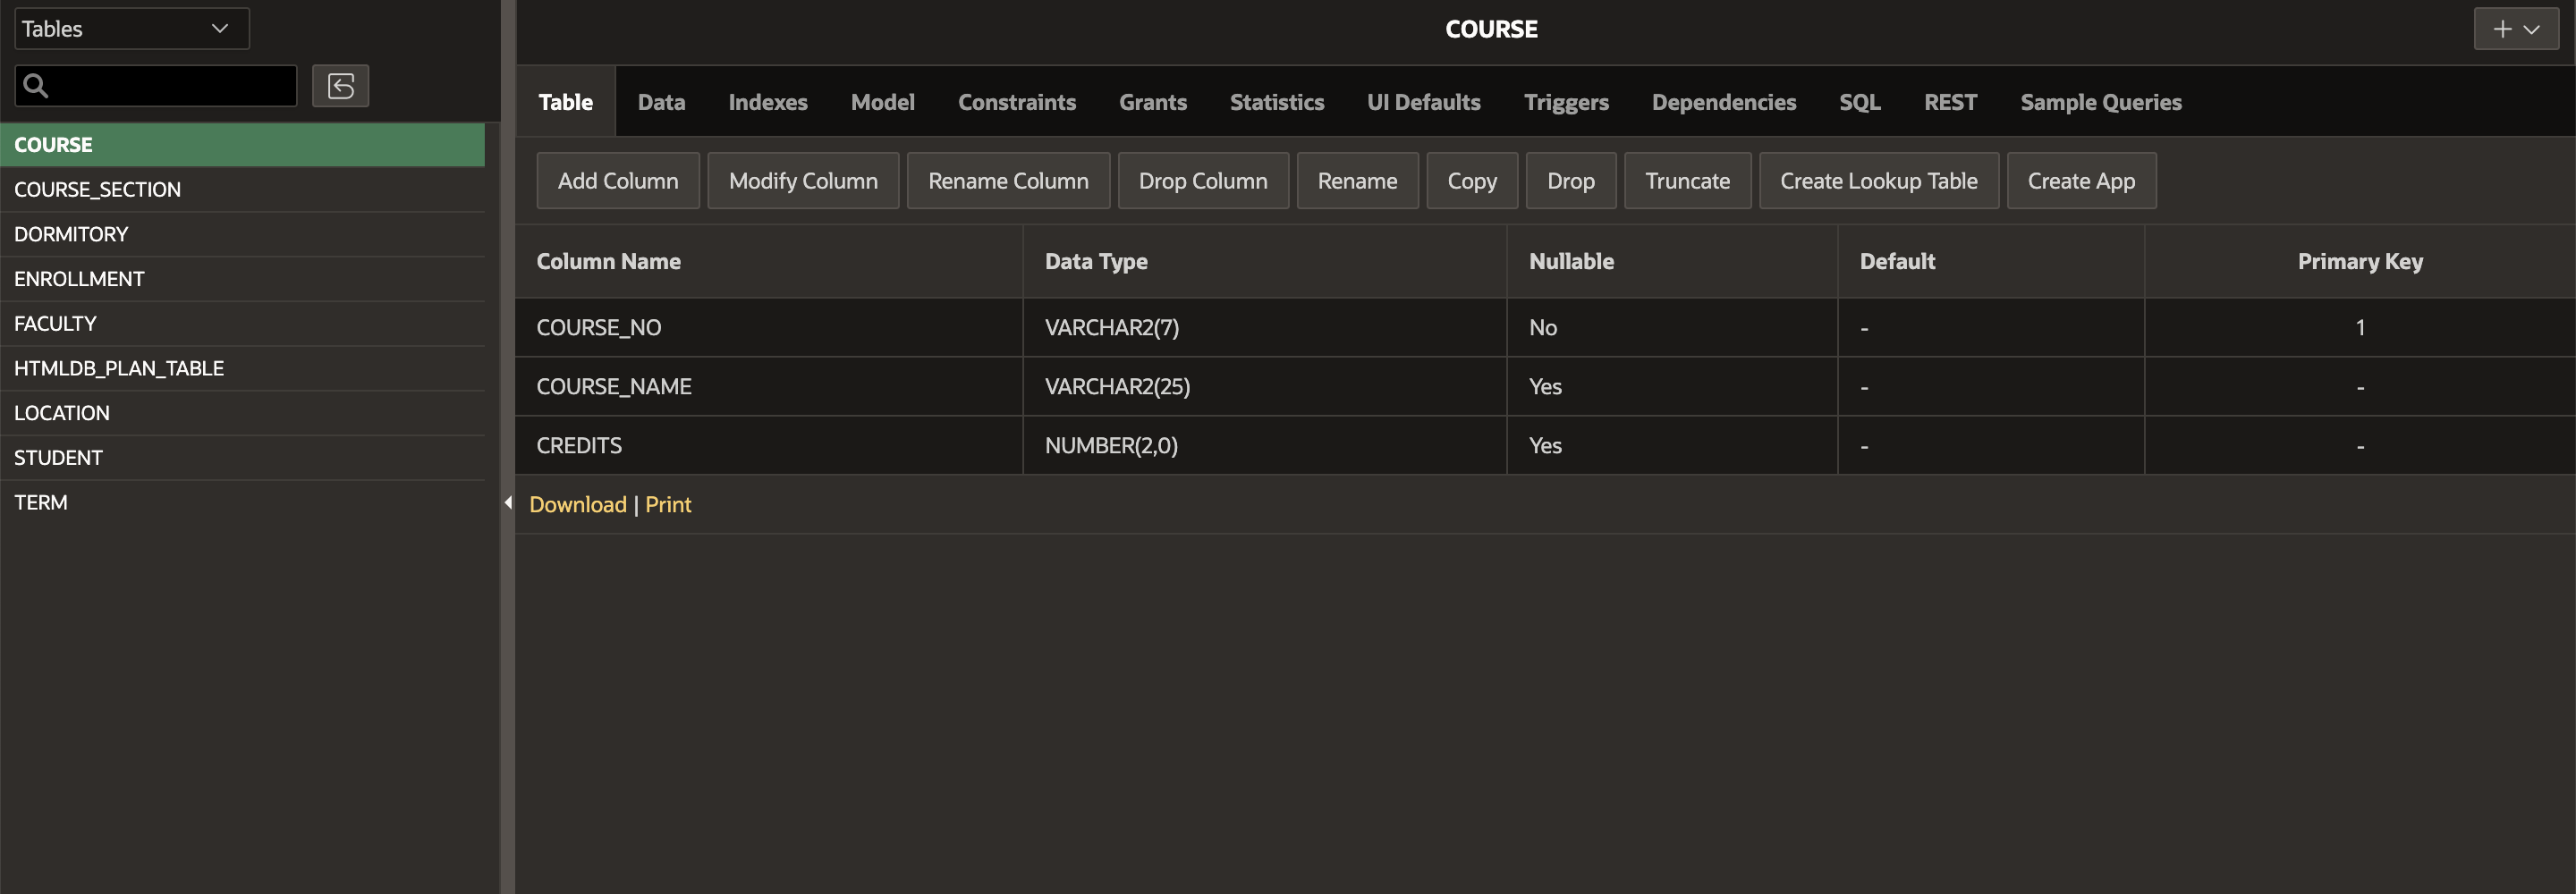
Task: Click the Primary Key column header
Action: tap(2360, 262)
